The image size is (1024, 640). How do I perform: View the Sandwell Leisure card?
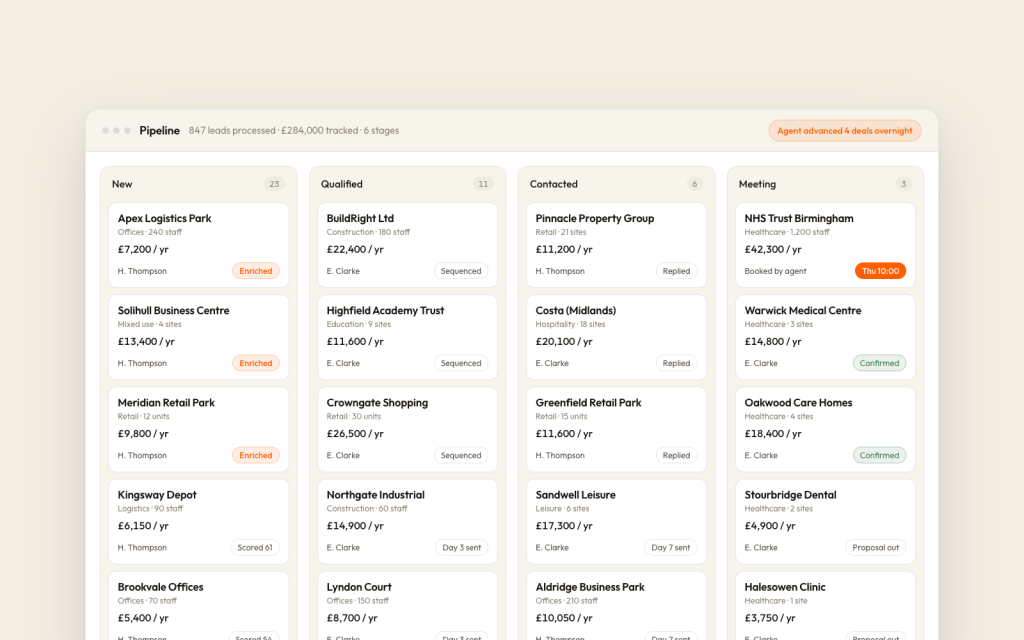point(616,521)
